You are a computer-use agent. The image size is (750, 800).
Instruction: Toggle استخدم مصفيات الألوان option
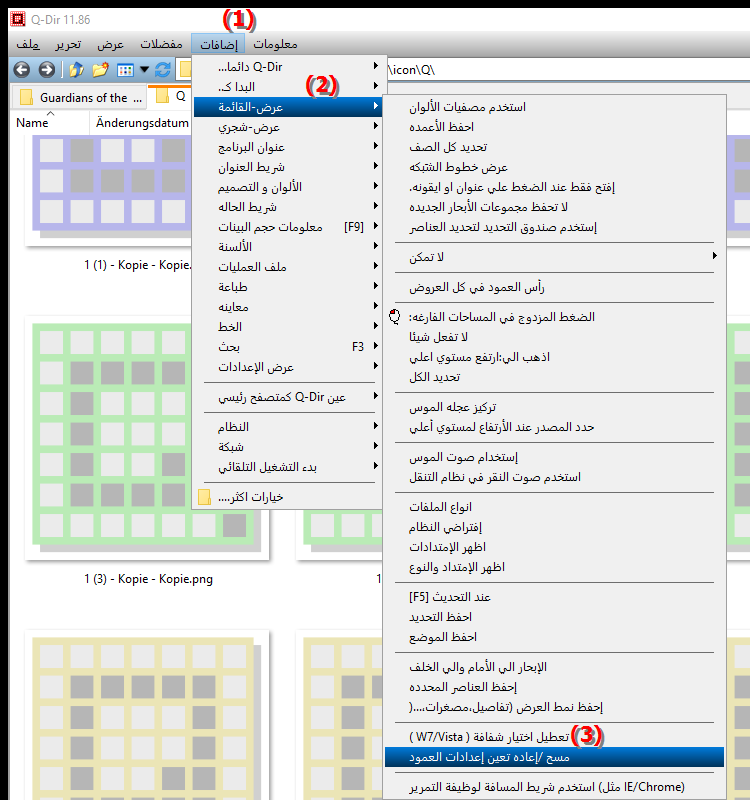pos(469,107)
